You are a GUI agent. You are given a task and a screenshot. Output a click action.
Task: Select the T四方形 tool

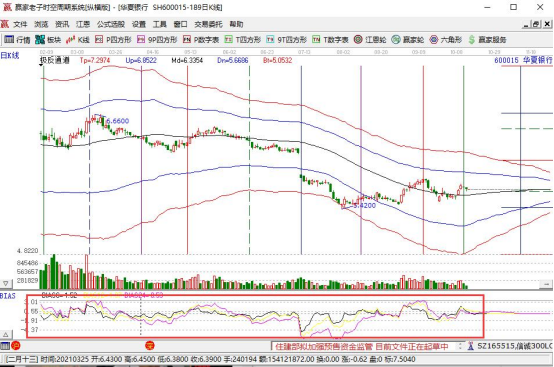pos(242,40)
